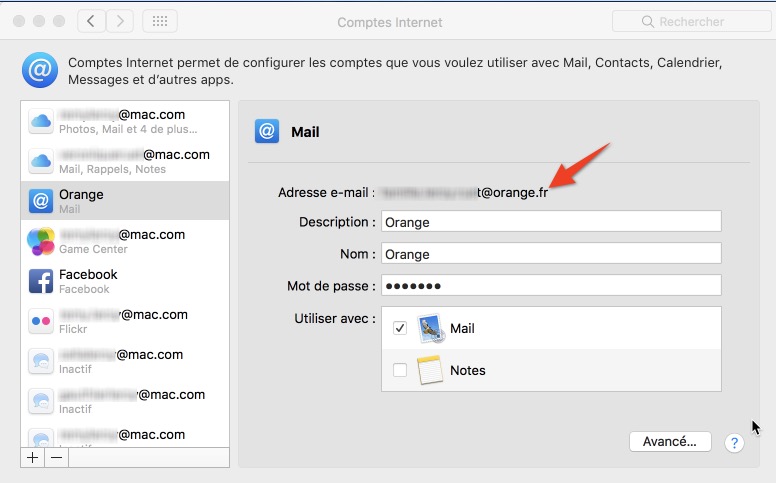This screenshot has width=776, height=483.
Task: Click the blue @ Mail icon in detail header
Action: (x=267, y=131)
